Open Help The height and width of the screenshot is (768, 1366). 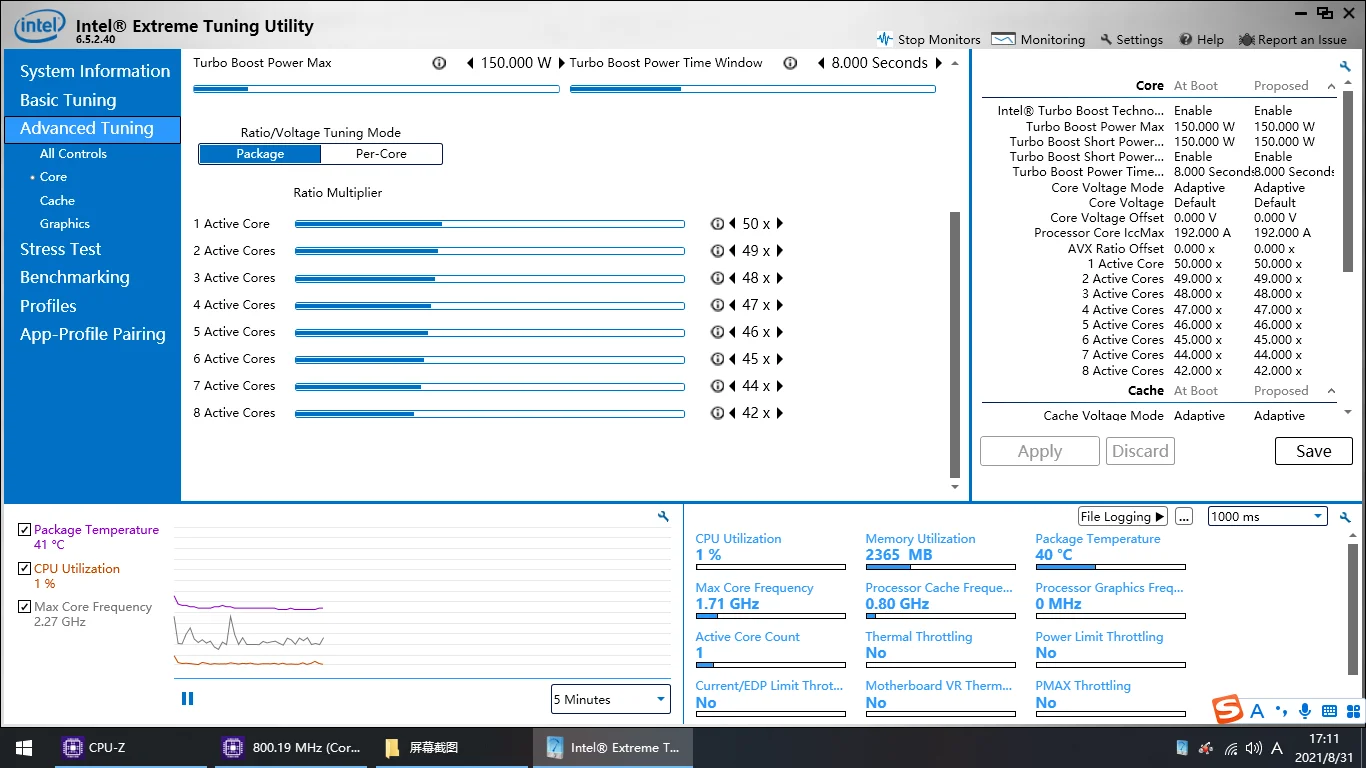pos(1201,39)
